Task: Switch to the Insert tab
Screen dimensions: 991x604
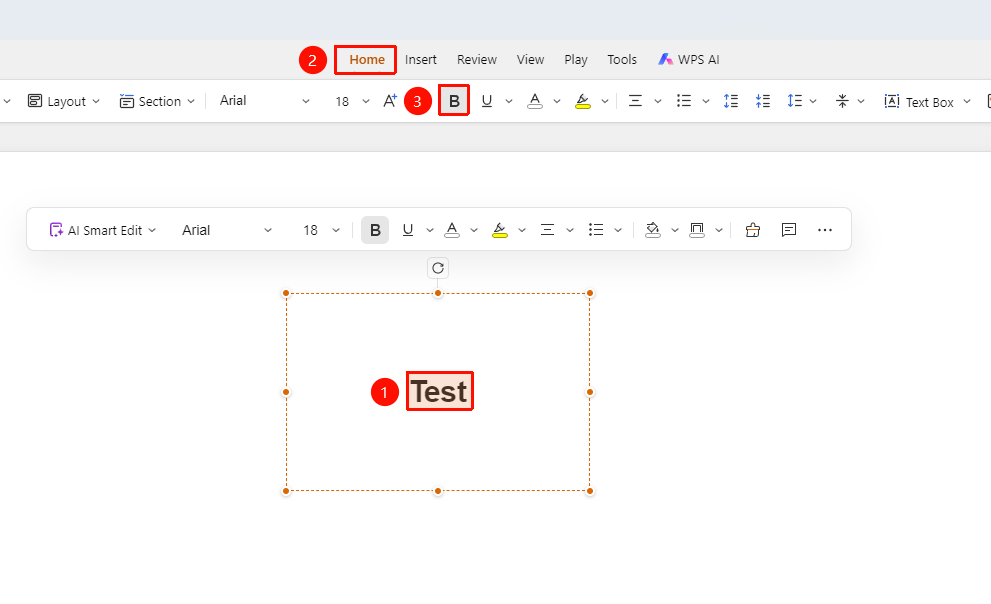Action: [x=421, y=59]
